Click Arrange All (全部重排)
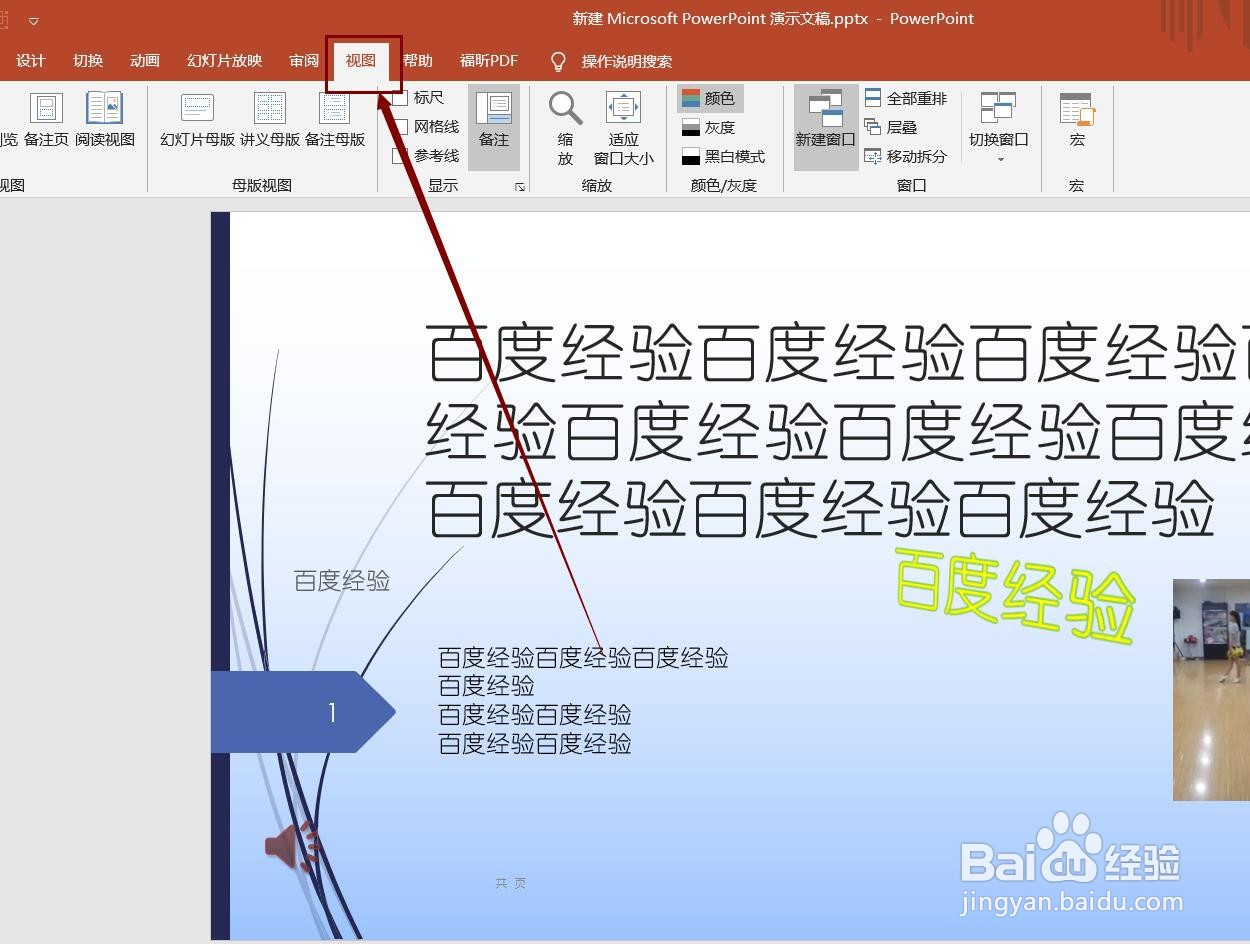 point(906,98)
